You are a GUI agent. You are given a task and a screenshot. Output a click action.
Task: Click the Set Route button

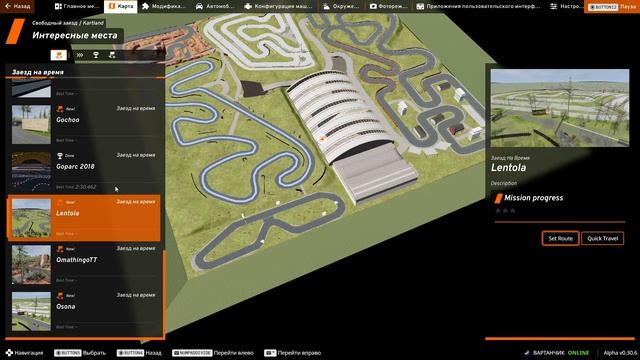pos(560,238)
